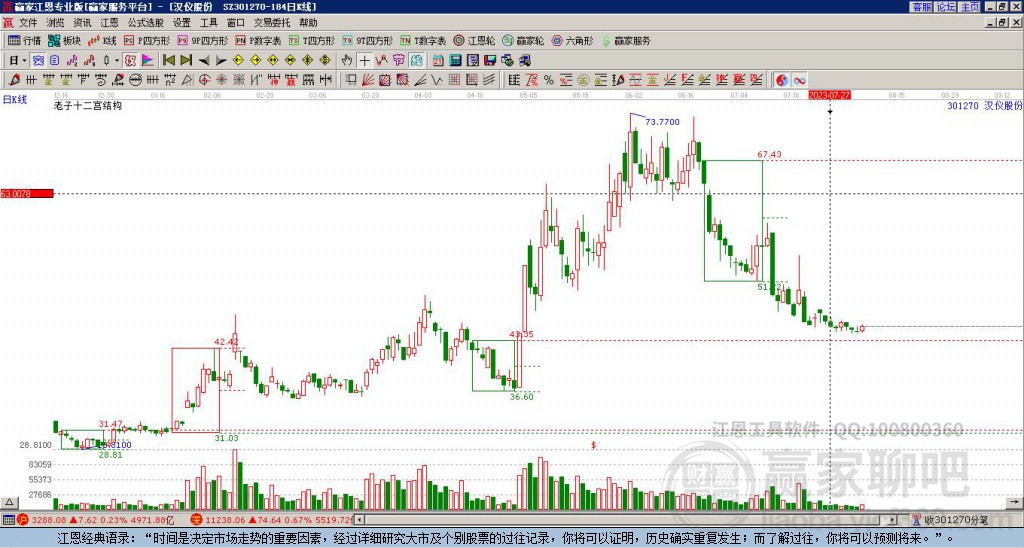The height and width of the screenshot is (548, 1024).
Task: Expand the candlestick style dropdown arrow
Action: 117,61
